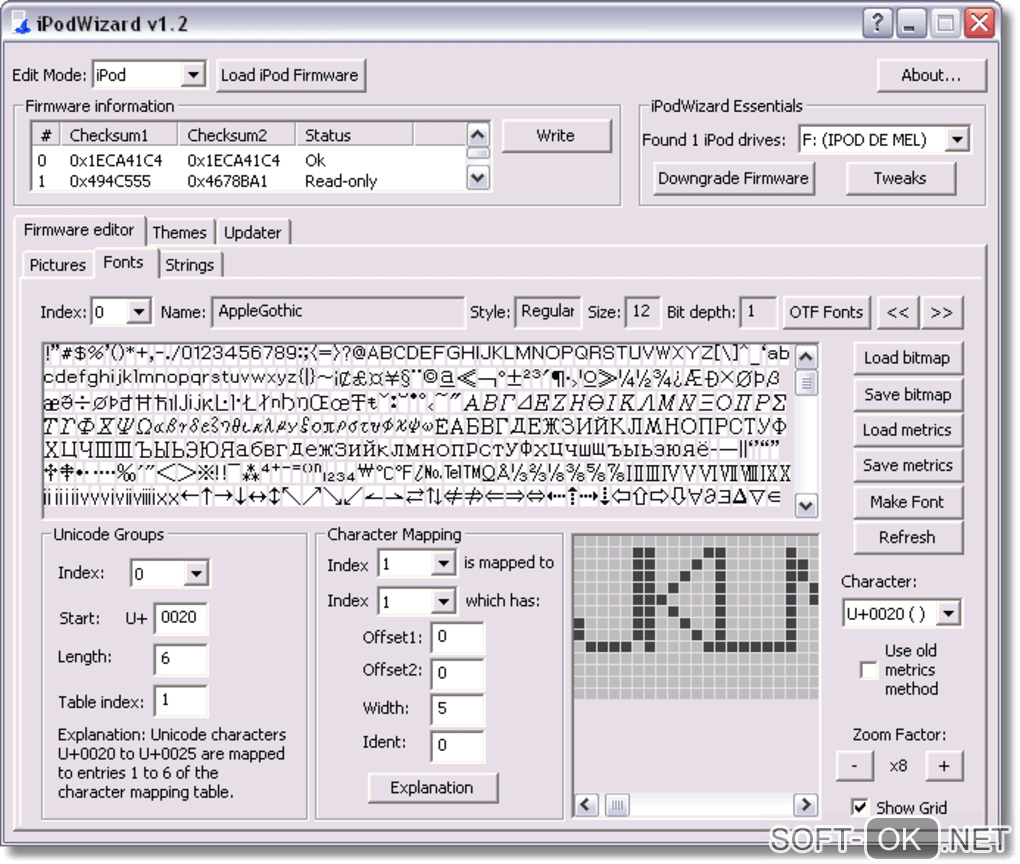
Task: Click Load metrics button
Action: click(x=907, y=430)
